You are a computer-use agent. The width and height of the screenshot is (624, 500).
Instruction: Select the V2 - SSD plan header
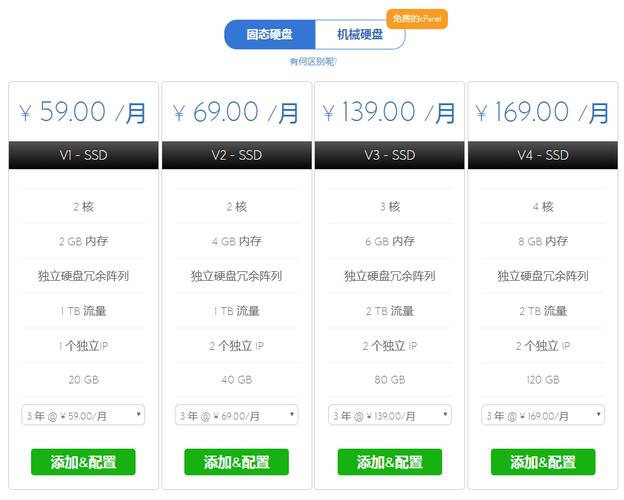237,155
